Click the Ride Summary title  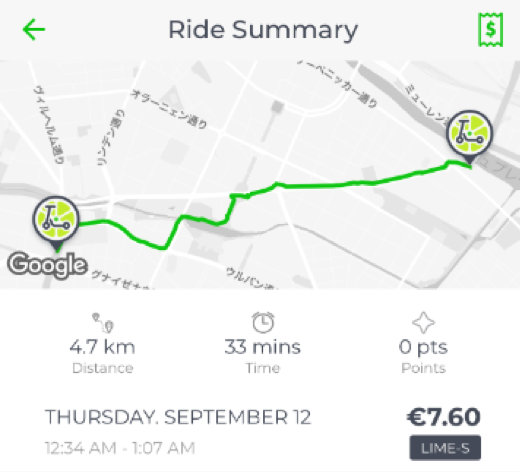click(263, 30)
